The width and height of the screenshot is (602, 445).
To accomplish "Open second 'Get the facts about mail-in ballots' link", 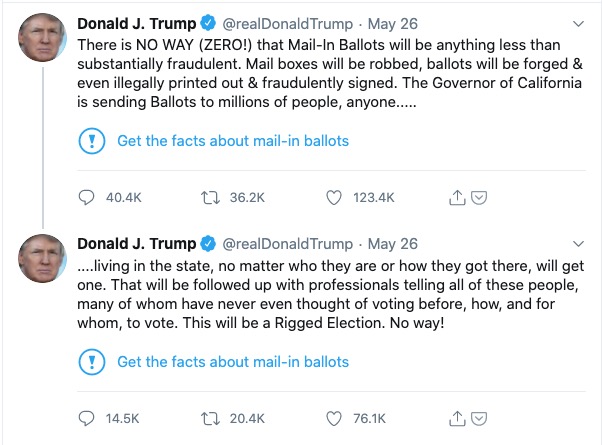I will (x=232, y=362).
